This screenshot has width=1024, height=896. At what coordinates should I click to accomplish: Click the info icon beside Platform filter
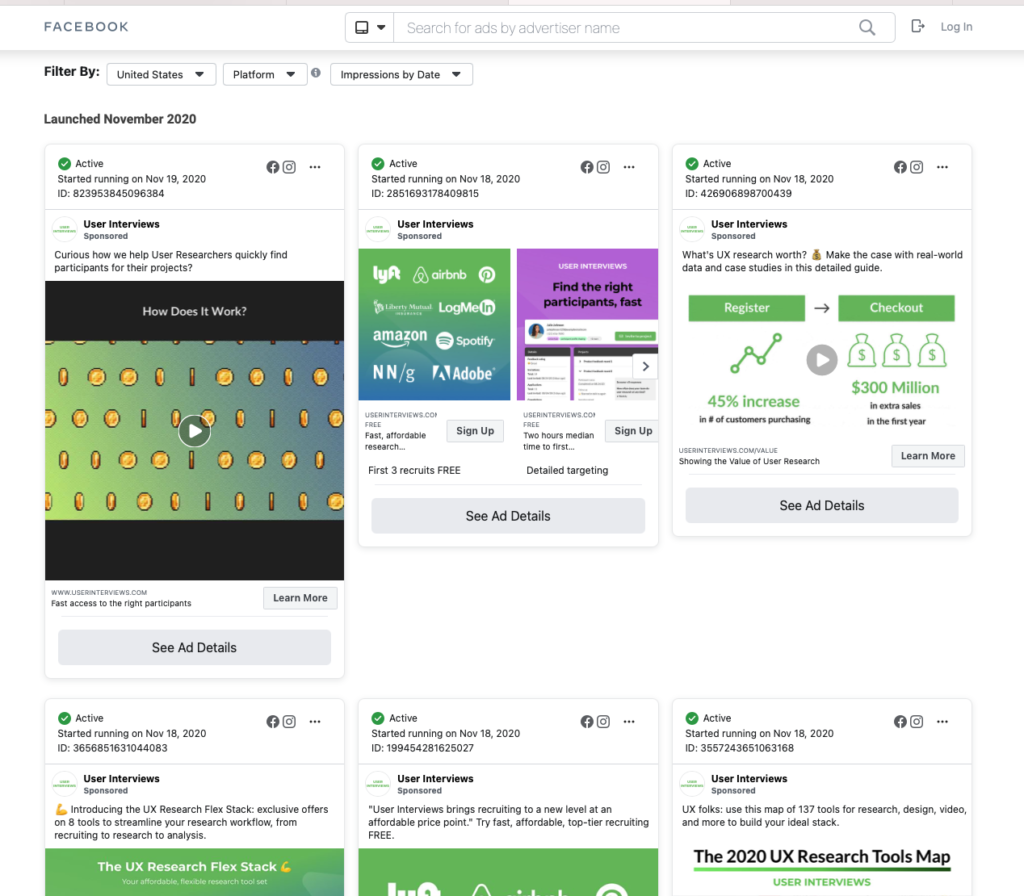click(x=316, y=73)
